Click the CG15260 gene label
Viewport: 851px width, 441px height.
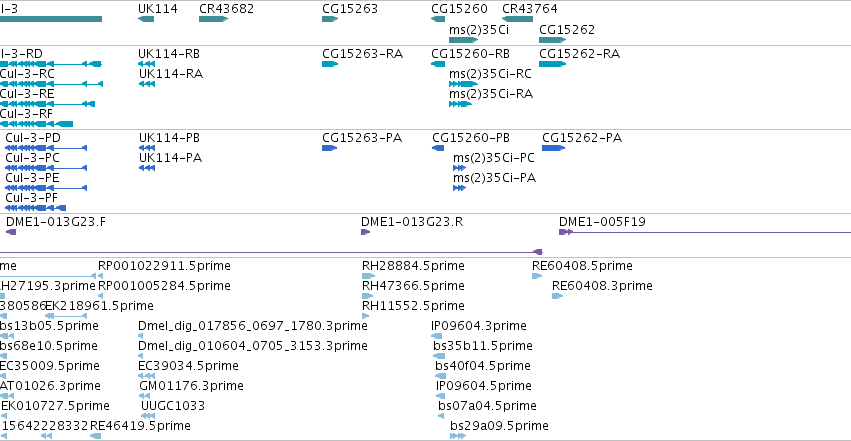click(459, 9)
